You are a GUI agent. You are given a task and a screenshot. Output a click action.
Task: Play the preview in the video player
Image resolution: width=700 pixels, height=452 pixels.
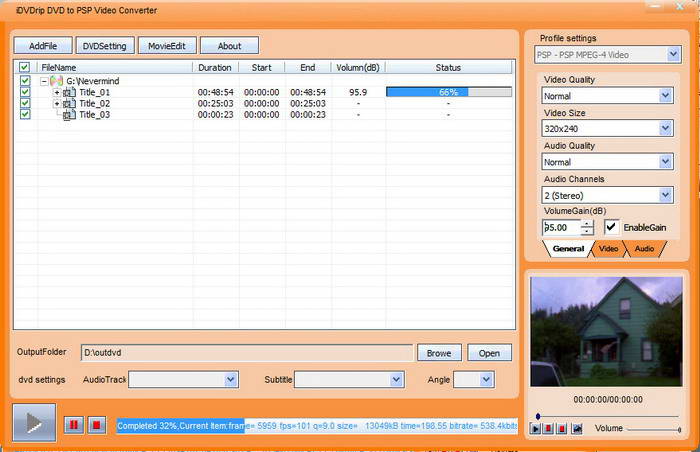[536, 428]
